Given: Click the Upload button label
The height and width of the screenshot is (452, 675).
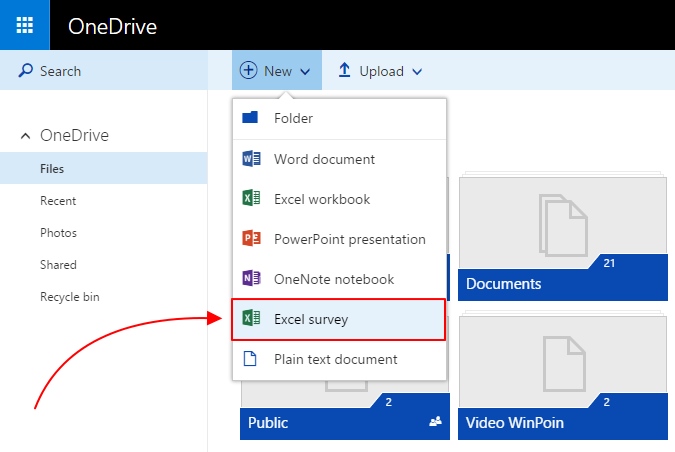Looking at the screenshot, I should [x=381, y=71].
